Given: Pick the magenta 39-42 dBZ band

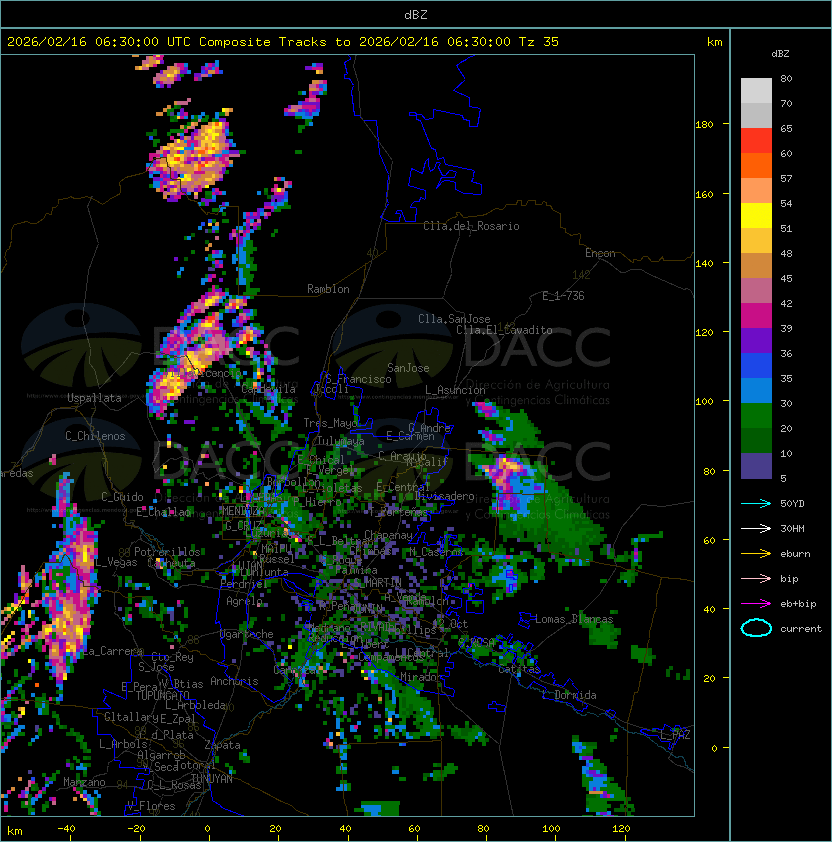Looking at the screenshot, I should click(756, 316).
